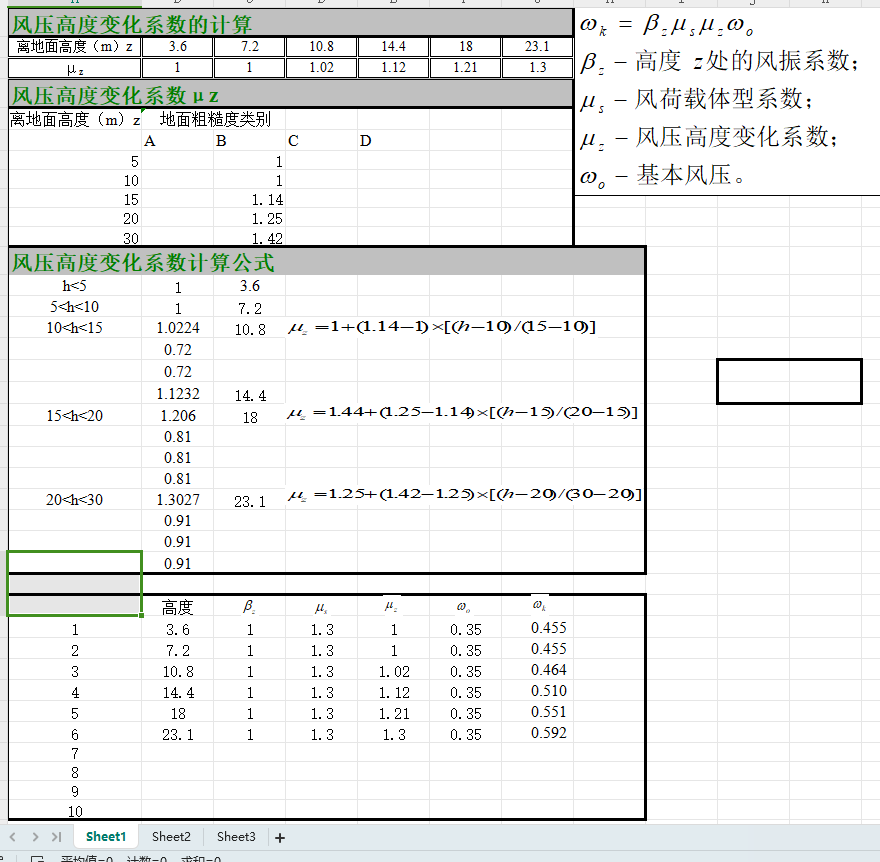The width and height of the screenshot is (880, 862).
Task: Click cell 23.1 in the top height row
Action: [537, 47]
